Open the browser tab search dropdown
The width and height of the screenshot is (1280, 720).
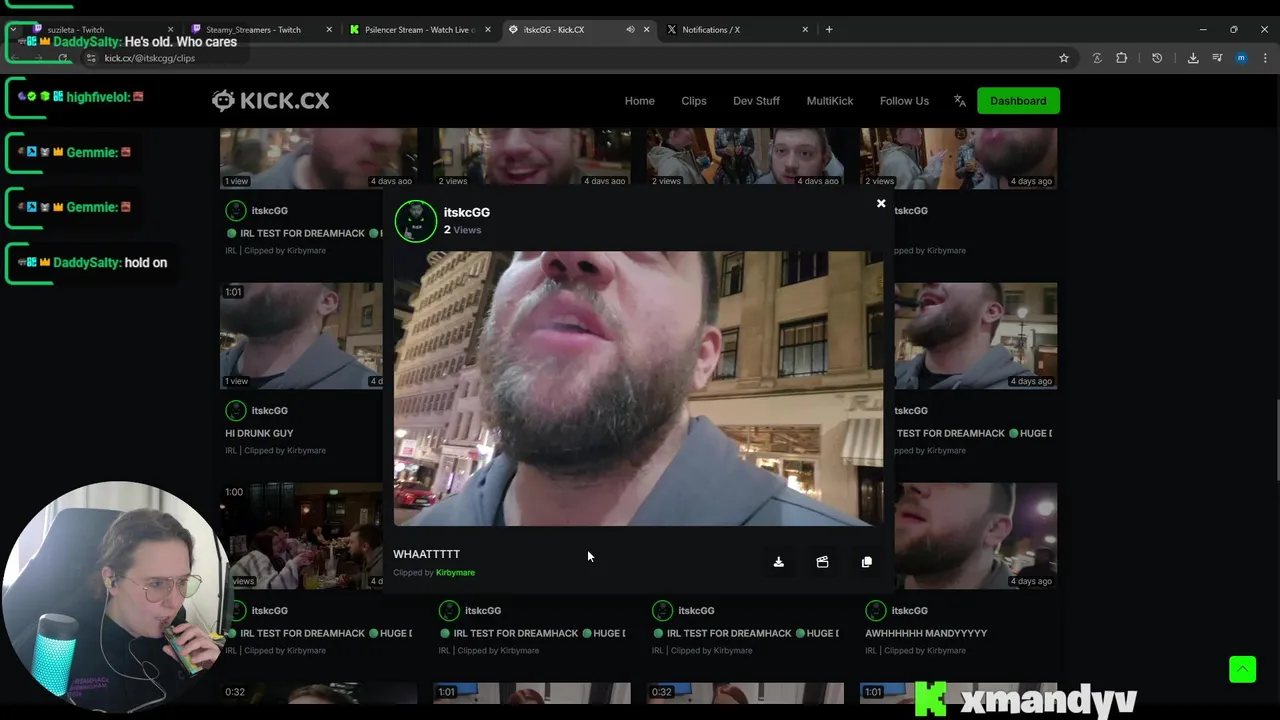13,30
